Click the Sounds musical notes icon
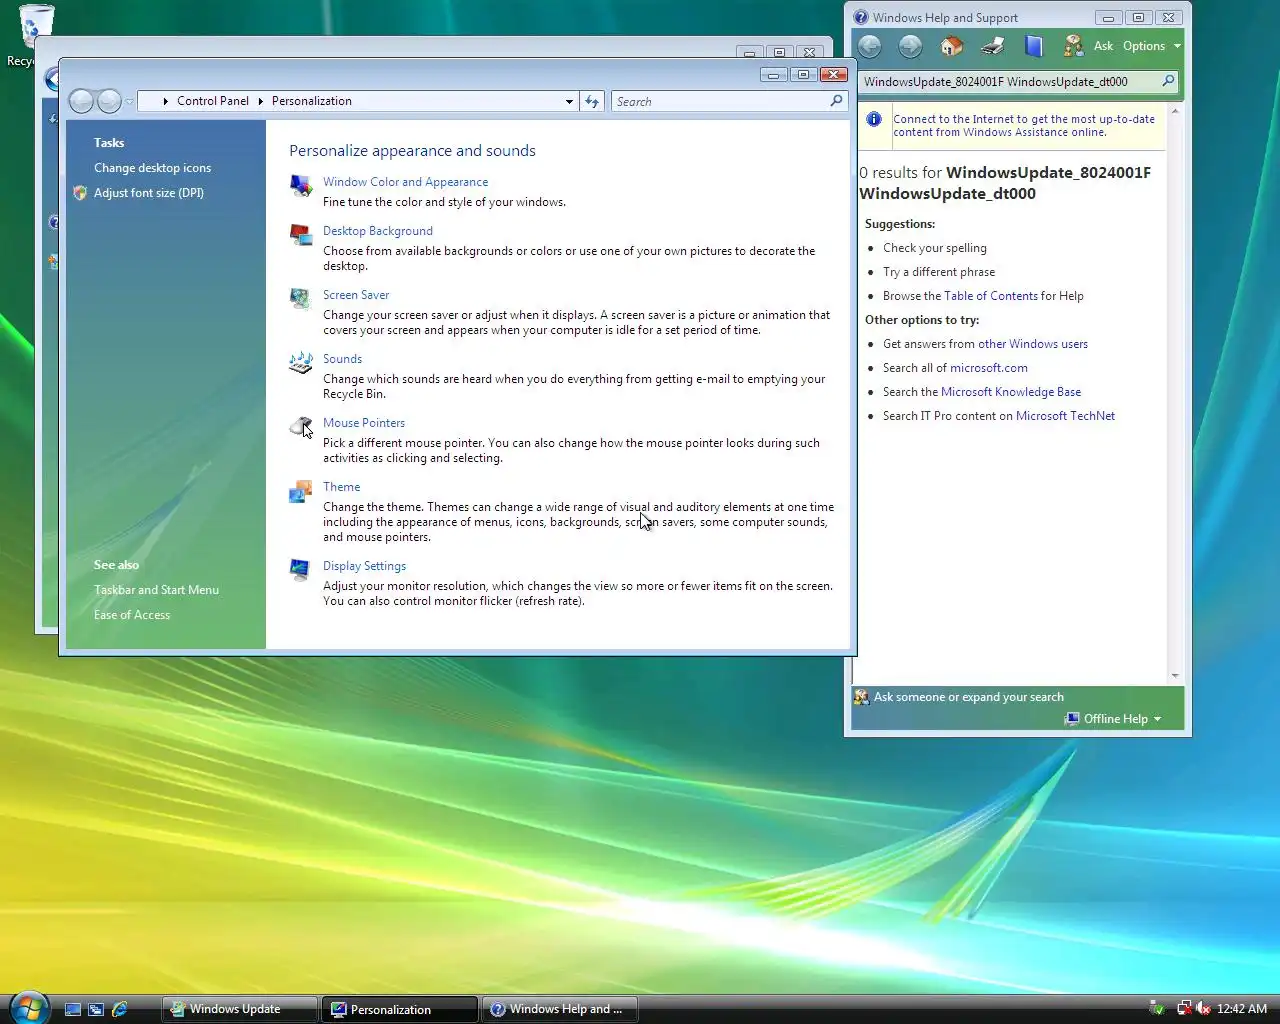This screenshot has width=1280, height=1024. pyautogui.click(x=300, y=362)
